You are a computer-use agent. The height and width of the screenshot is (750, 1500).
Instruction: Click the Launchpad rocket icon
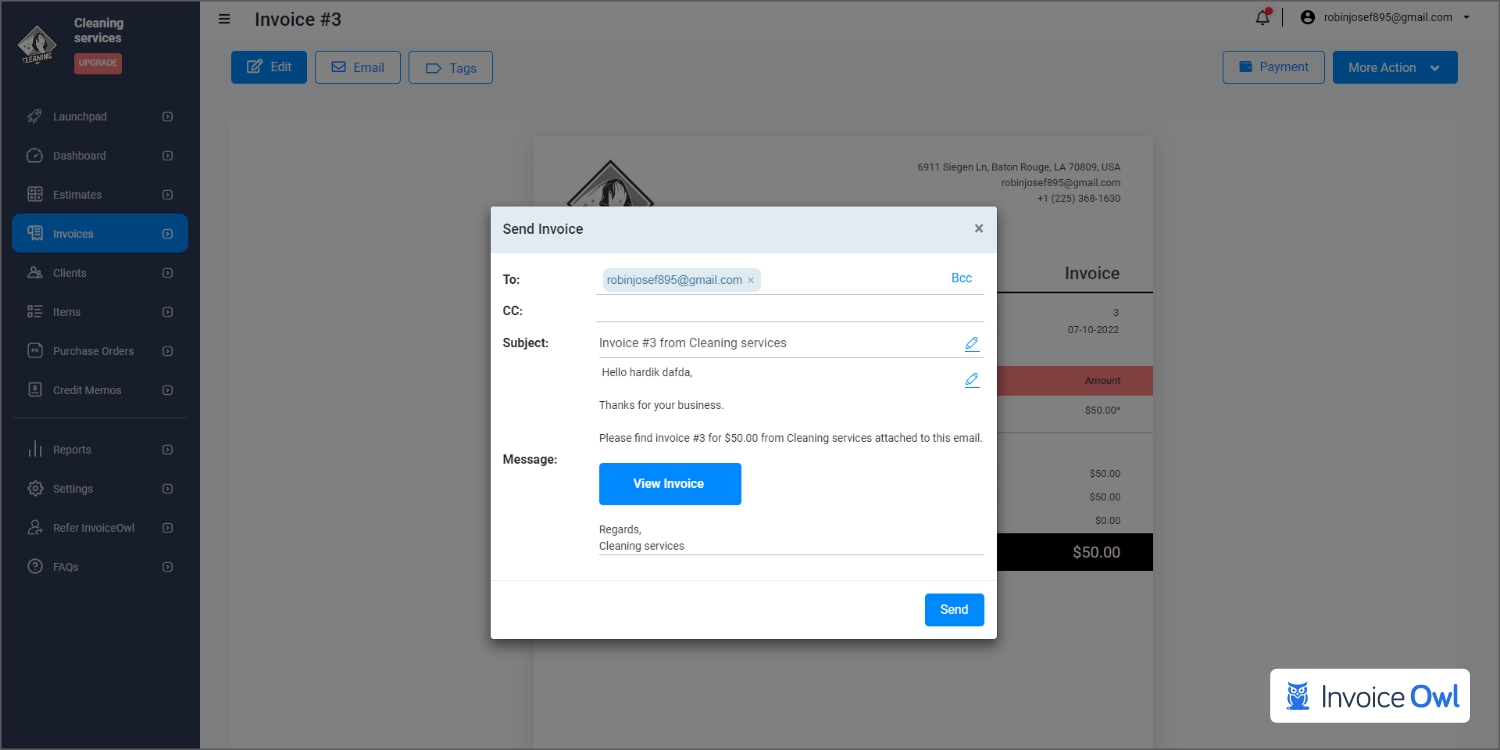click(x=35, y=117)
